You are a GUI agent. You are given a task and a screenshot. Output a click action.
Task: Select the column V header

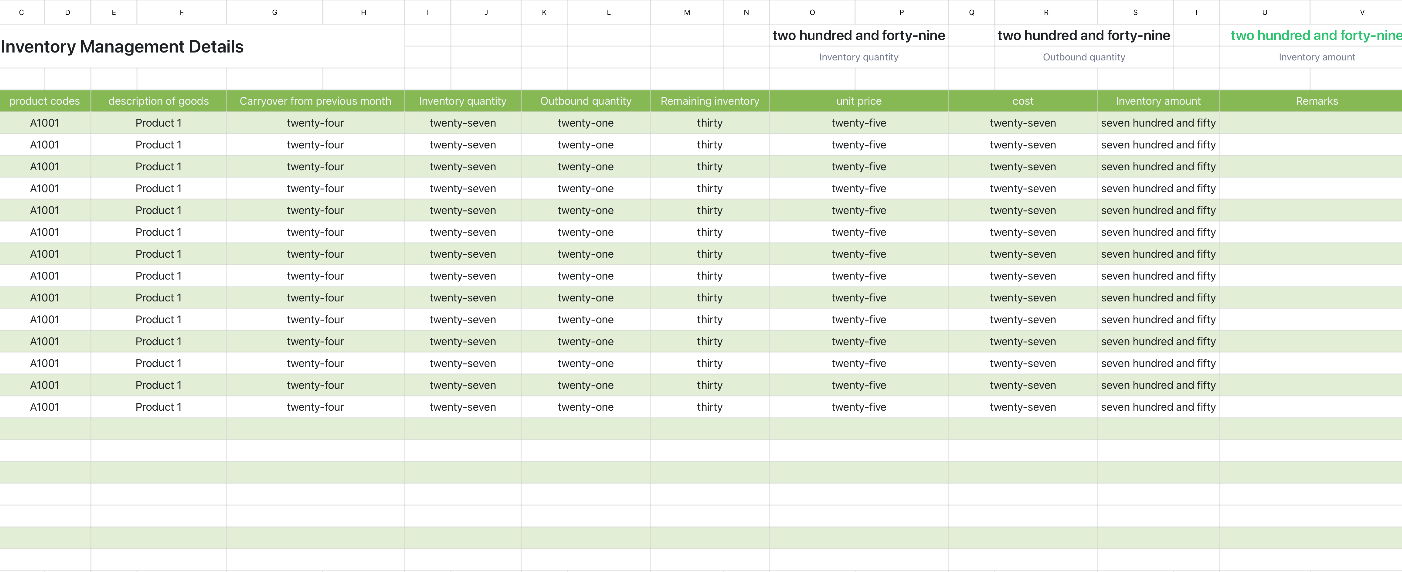(x=1357, y=12)
